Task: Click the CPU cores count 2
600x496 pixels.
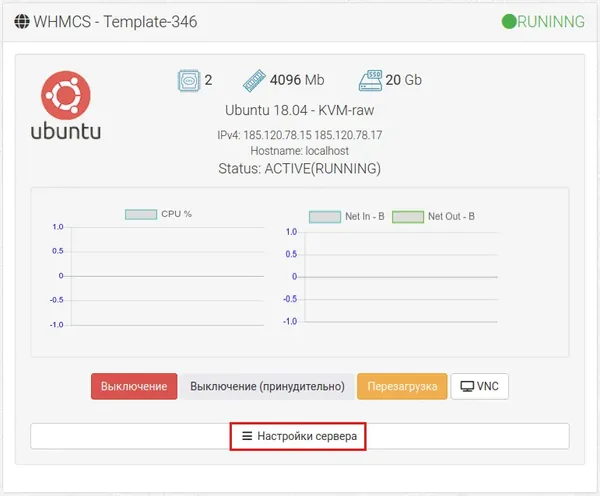Action: click(x=208, y=80)
